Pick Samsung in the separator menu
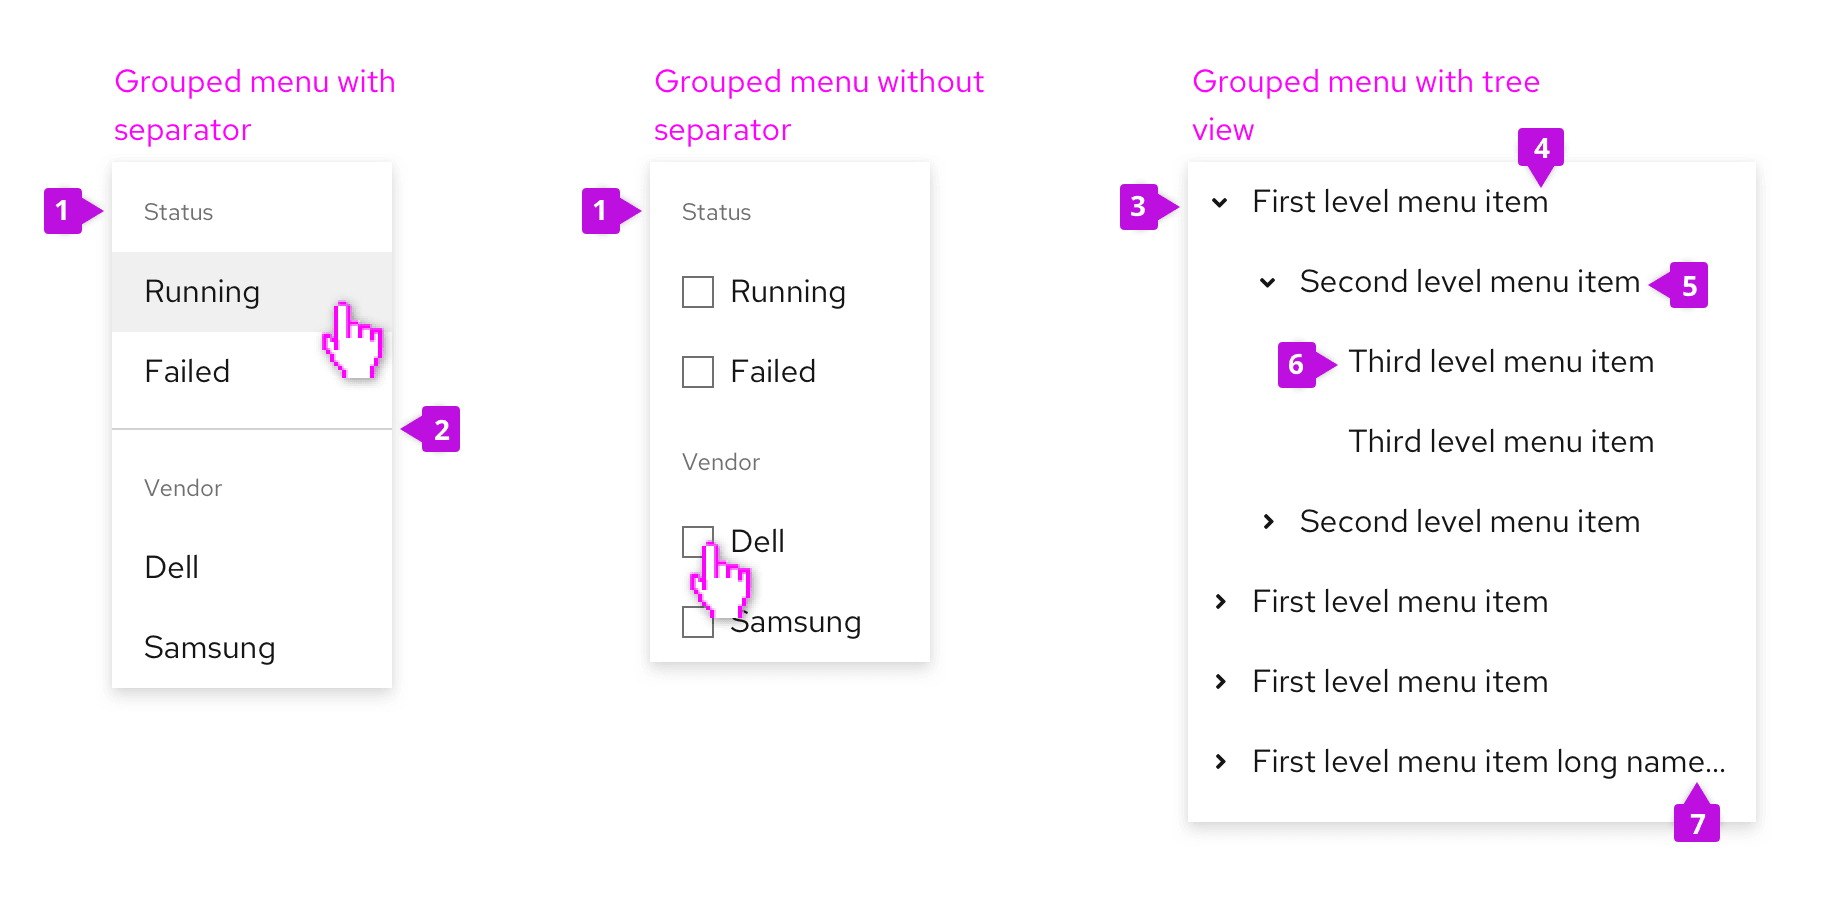Image resolution: width=1828 pixels, height=900 pixels. click(x=210, y=648)
